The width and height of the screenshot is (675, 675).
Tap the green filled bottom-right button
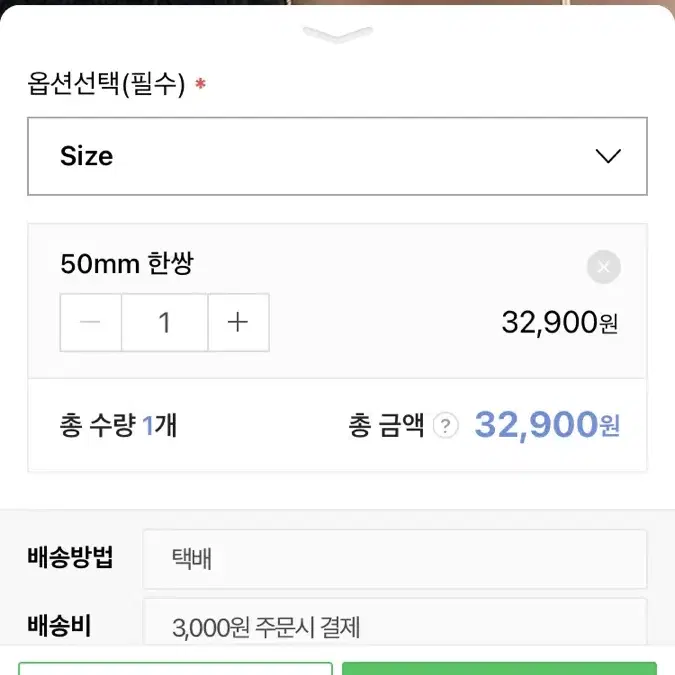pyautogui.click(x=499, y=669)
